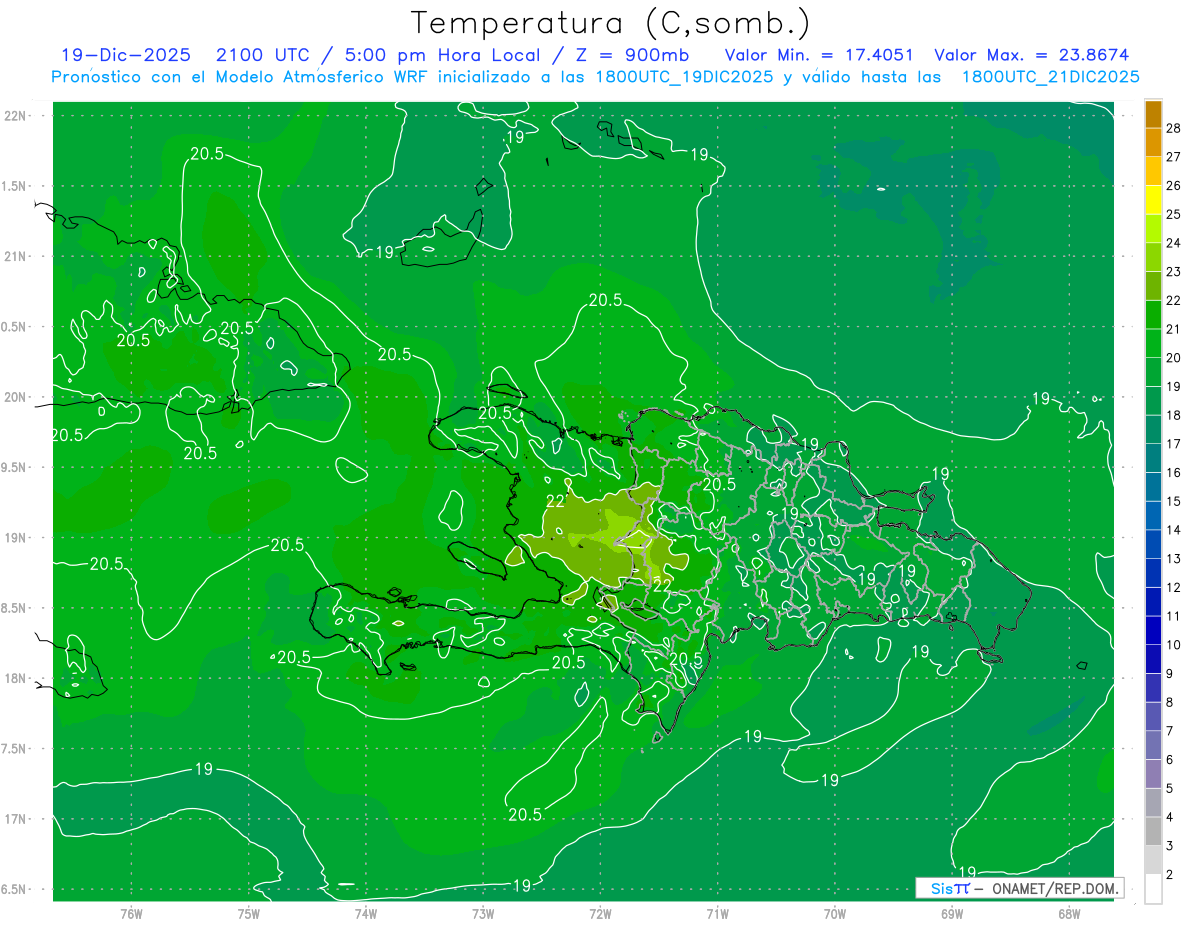Click the "73W" longitude axis label
Screen dimensions: 1200x927
tap(483, 914)
